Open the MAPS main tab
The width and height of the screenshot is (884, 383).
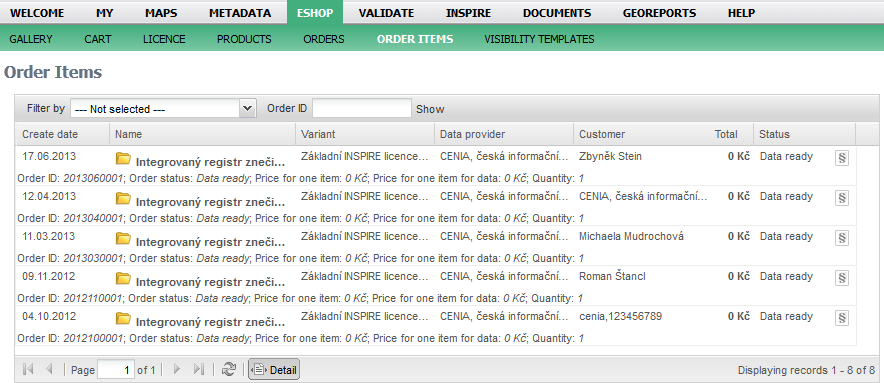[161, 13]
